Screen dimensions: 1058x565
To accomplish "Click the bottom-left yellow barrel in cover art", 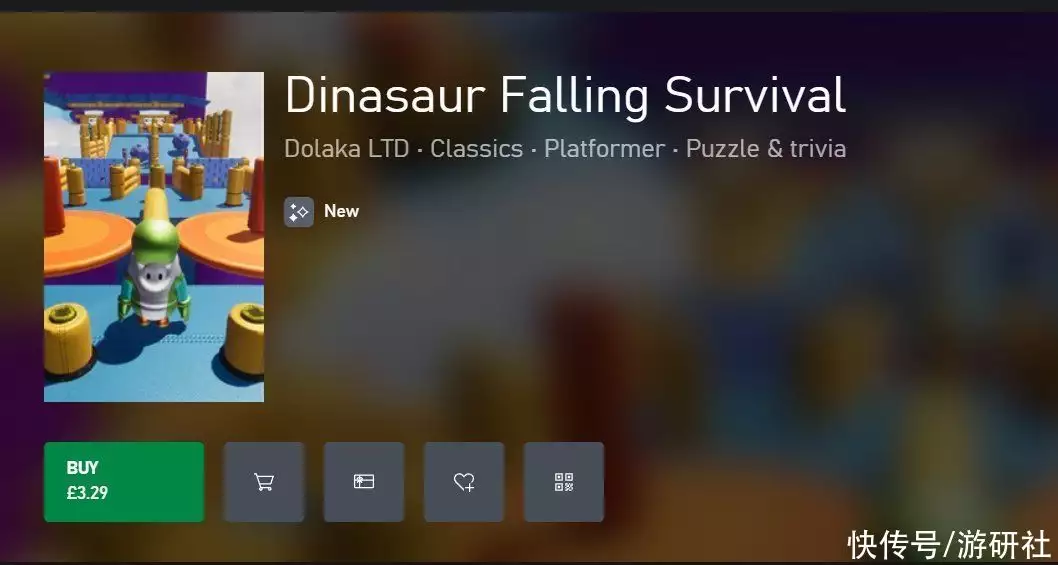I will pyautogui.click(x=68, y=341).
